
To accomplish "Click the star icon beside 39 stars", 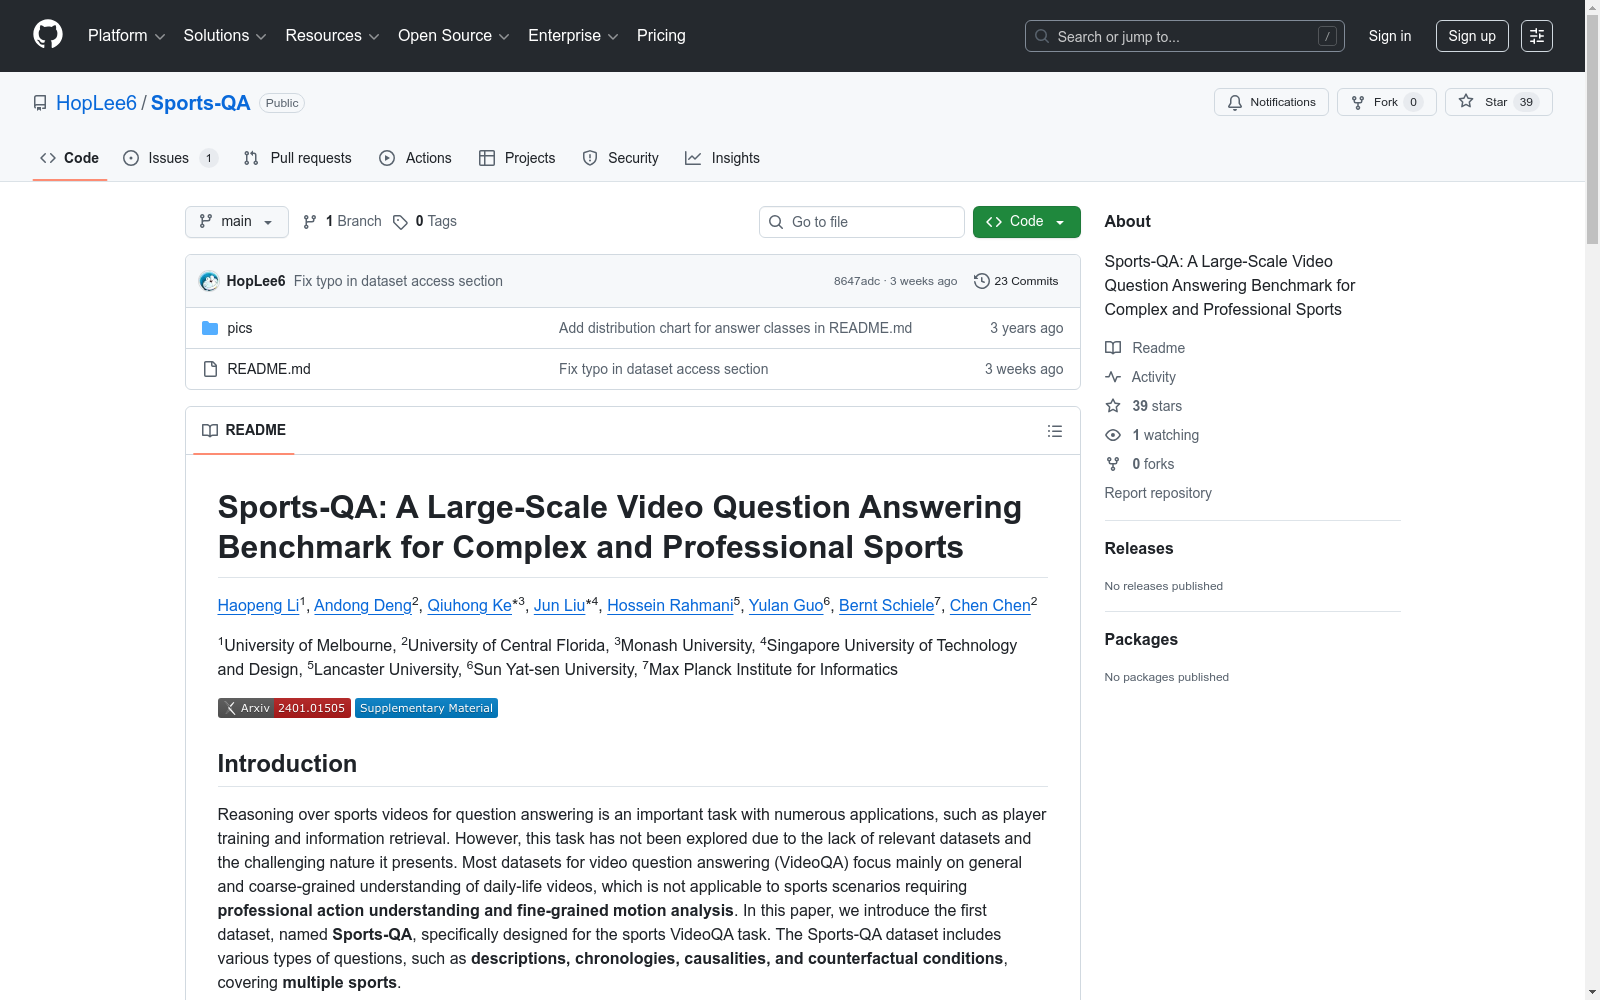I will [1113, 406].
